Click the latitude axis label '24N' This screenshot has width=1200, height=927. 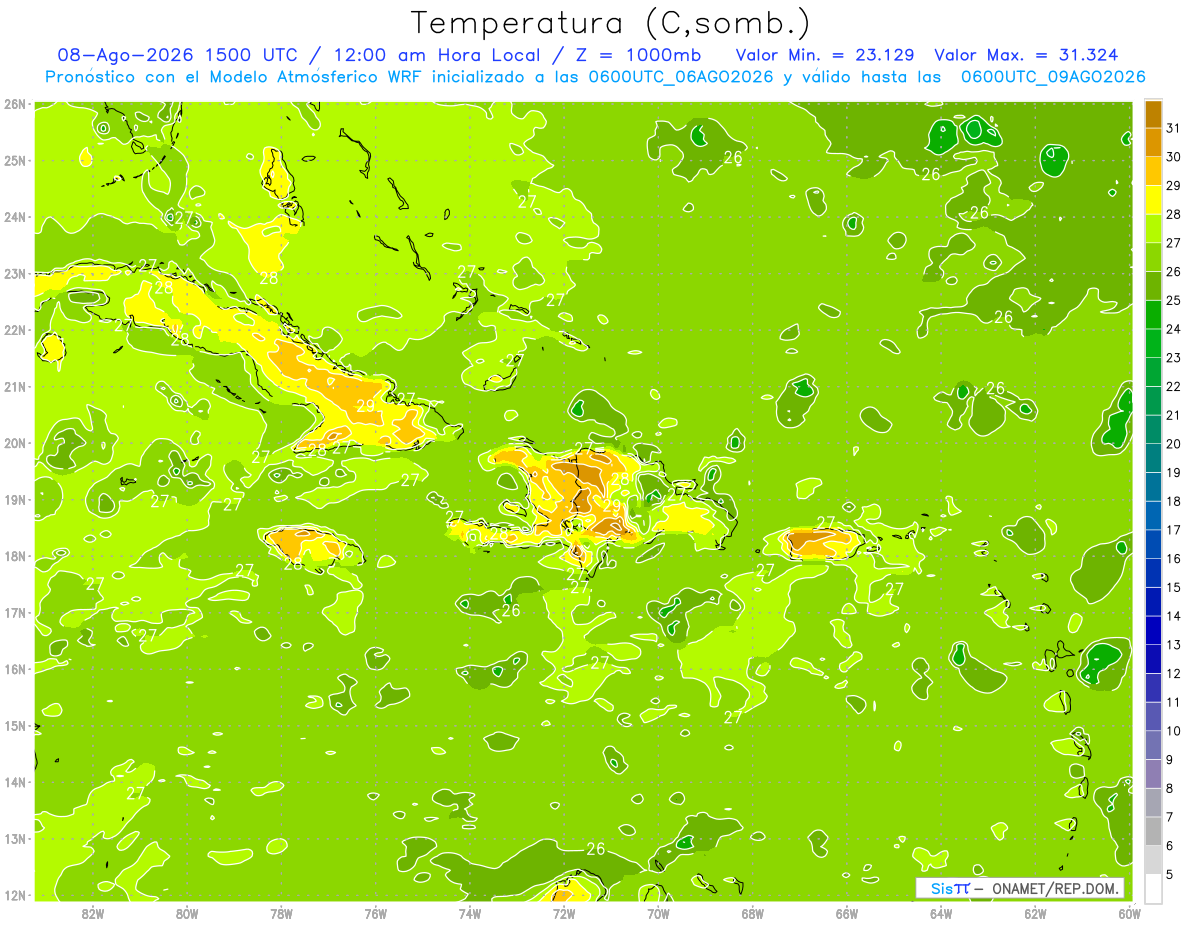tap(14, 217)
